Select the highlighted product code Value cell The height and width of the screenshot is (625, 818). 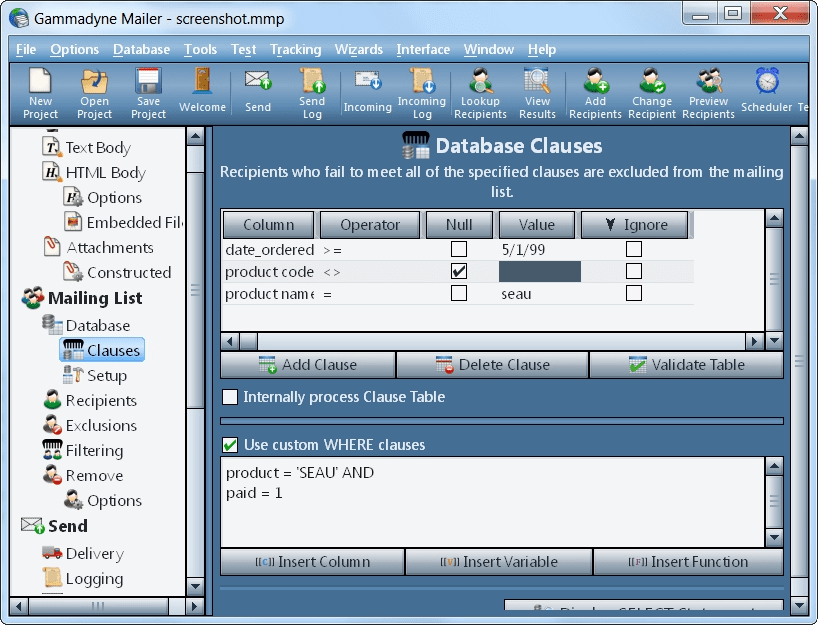[x=540, y=272]
